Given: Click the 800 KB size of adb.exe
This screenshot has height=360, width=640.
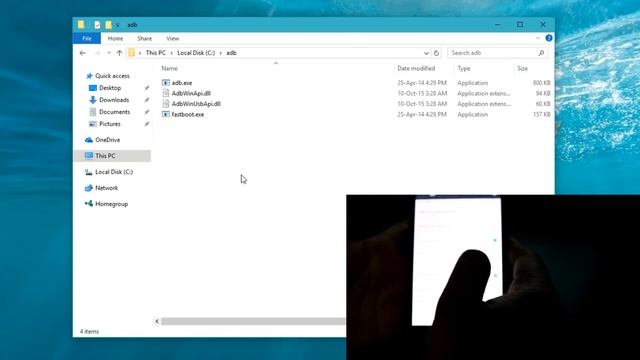Looking at the screenshot, I should [541, 83].
